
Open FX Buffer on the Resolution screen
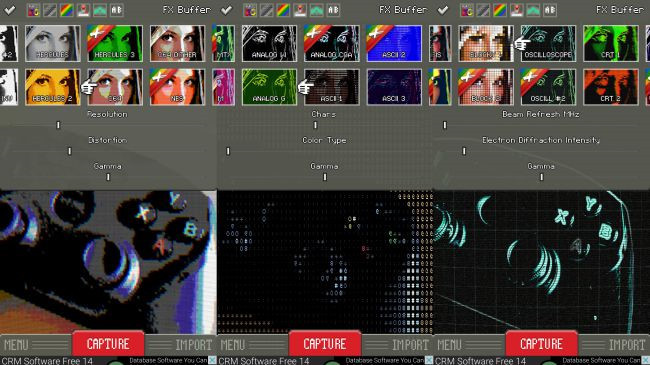[x=187, y=10]
